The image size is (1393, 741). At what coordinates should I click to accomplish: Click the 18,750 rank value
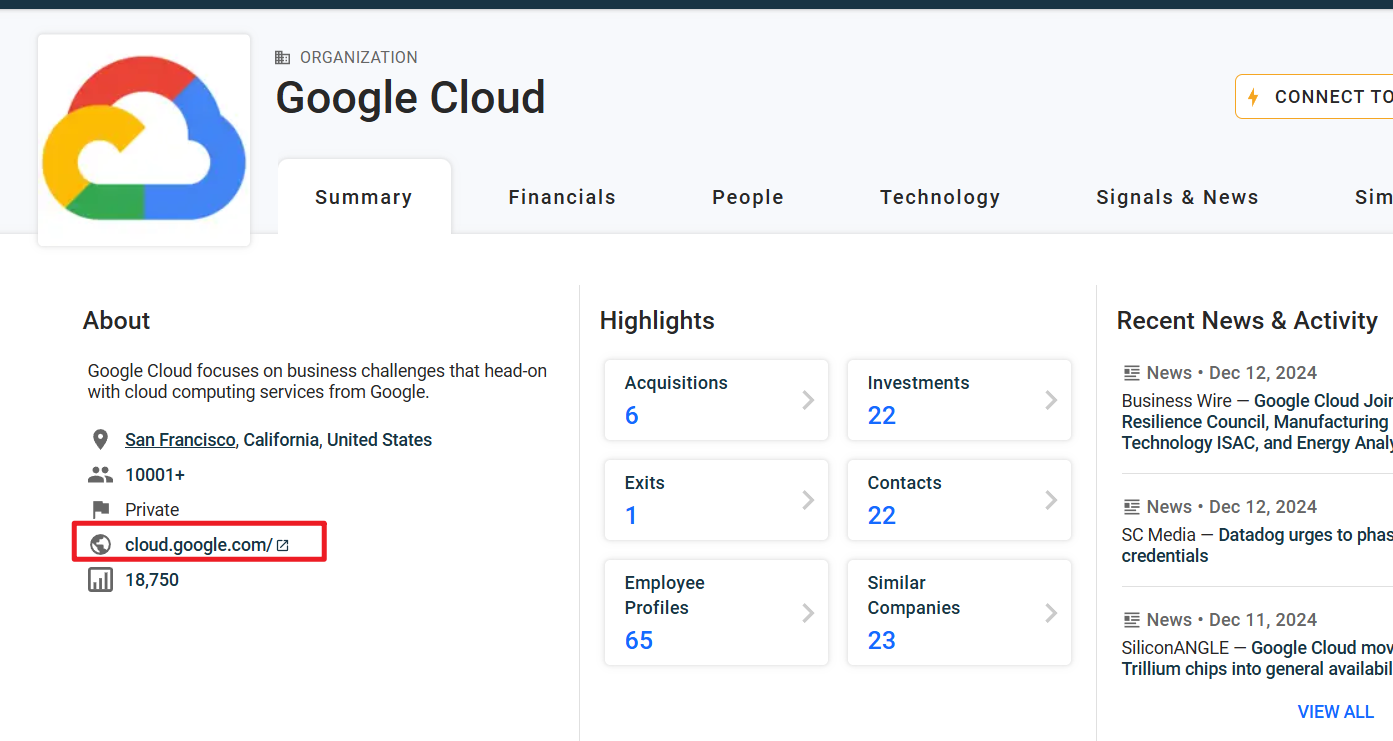click(x=152, y=580)
